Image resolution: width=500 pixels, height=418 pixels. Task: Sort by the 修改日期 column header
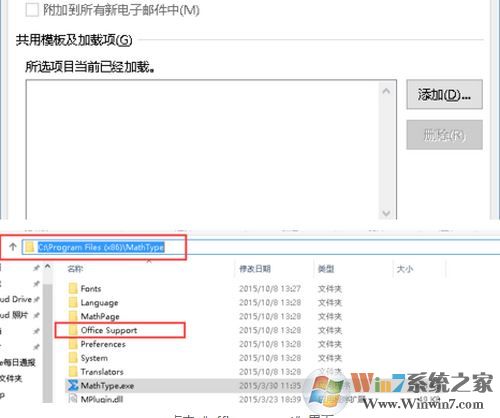coord(255,269)
